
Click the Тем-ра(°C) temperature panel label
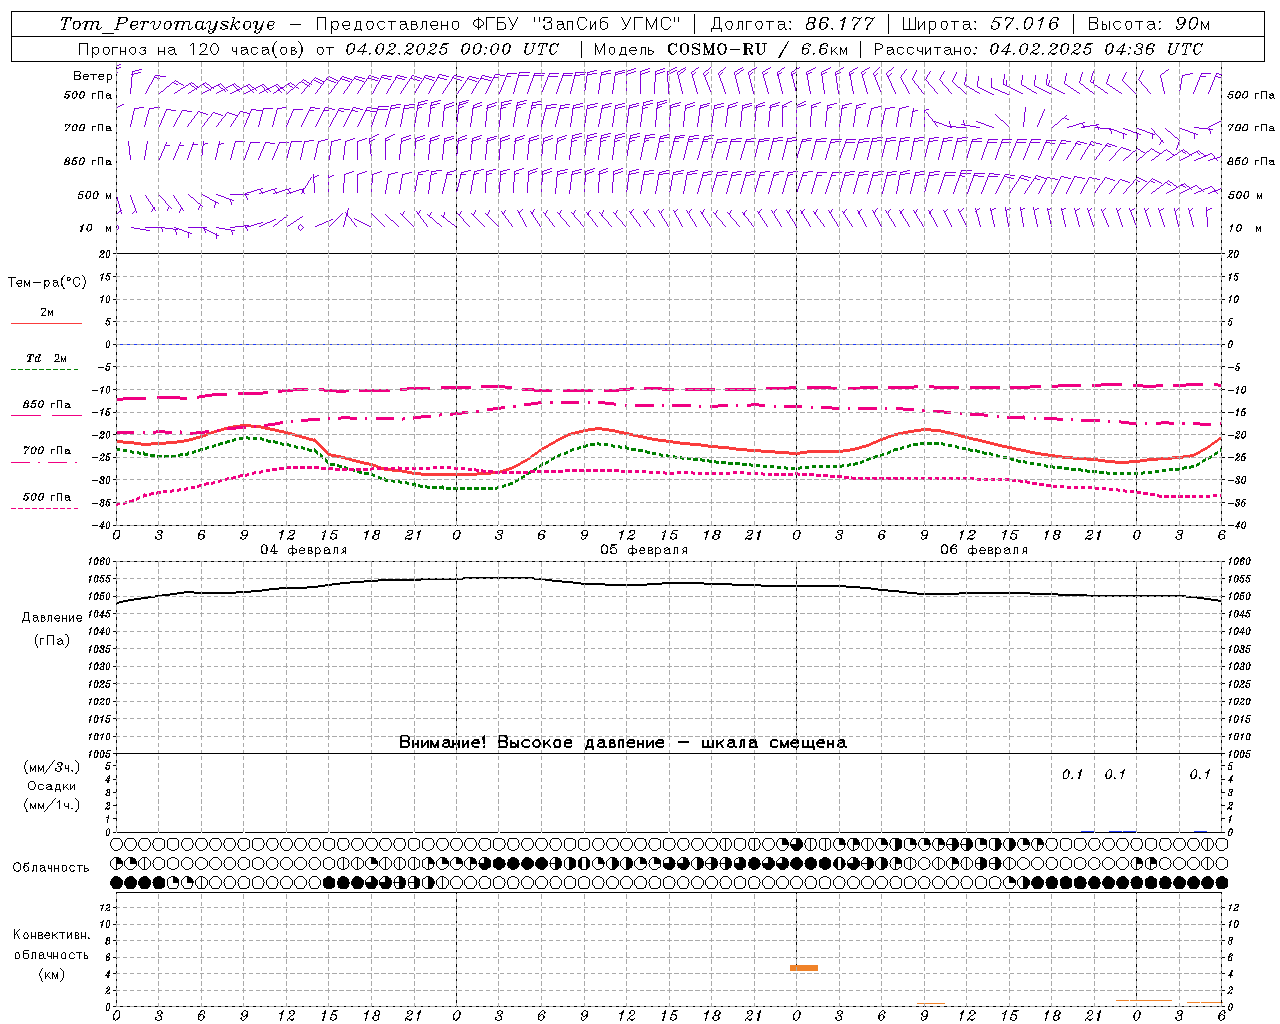click(x=47, y=282)
